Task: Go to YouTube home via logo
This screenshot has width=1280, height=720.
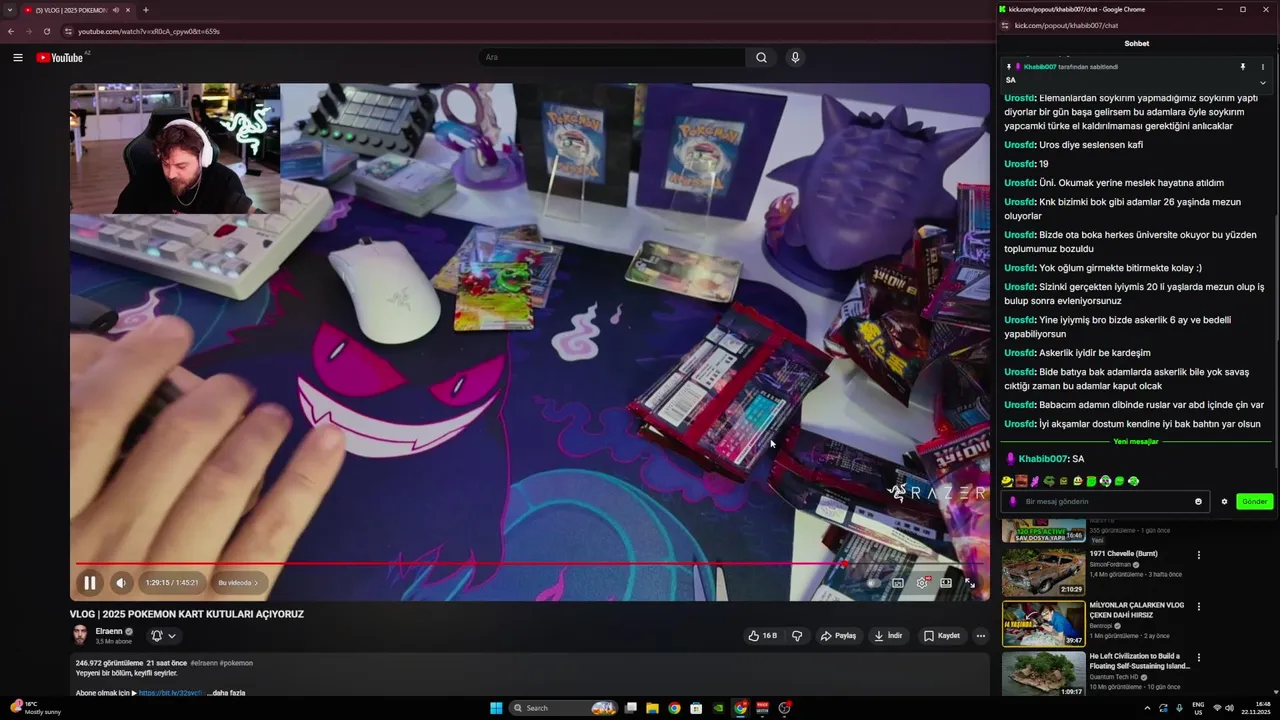Action: [x=60, y=57]
